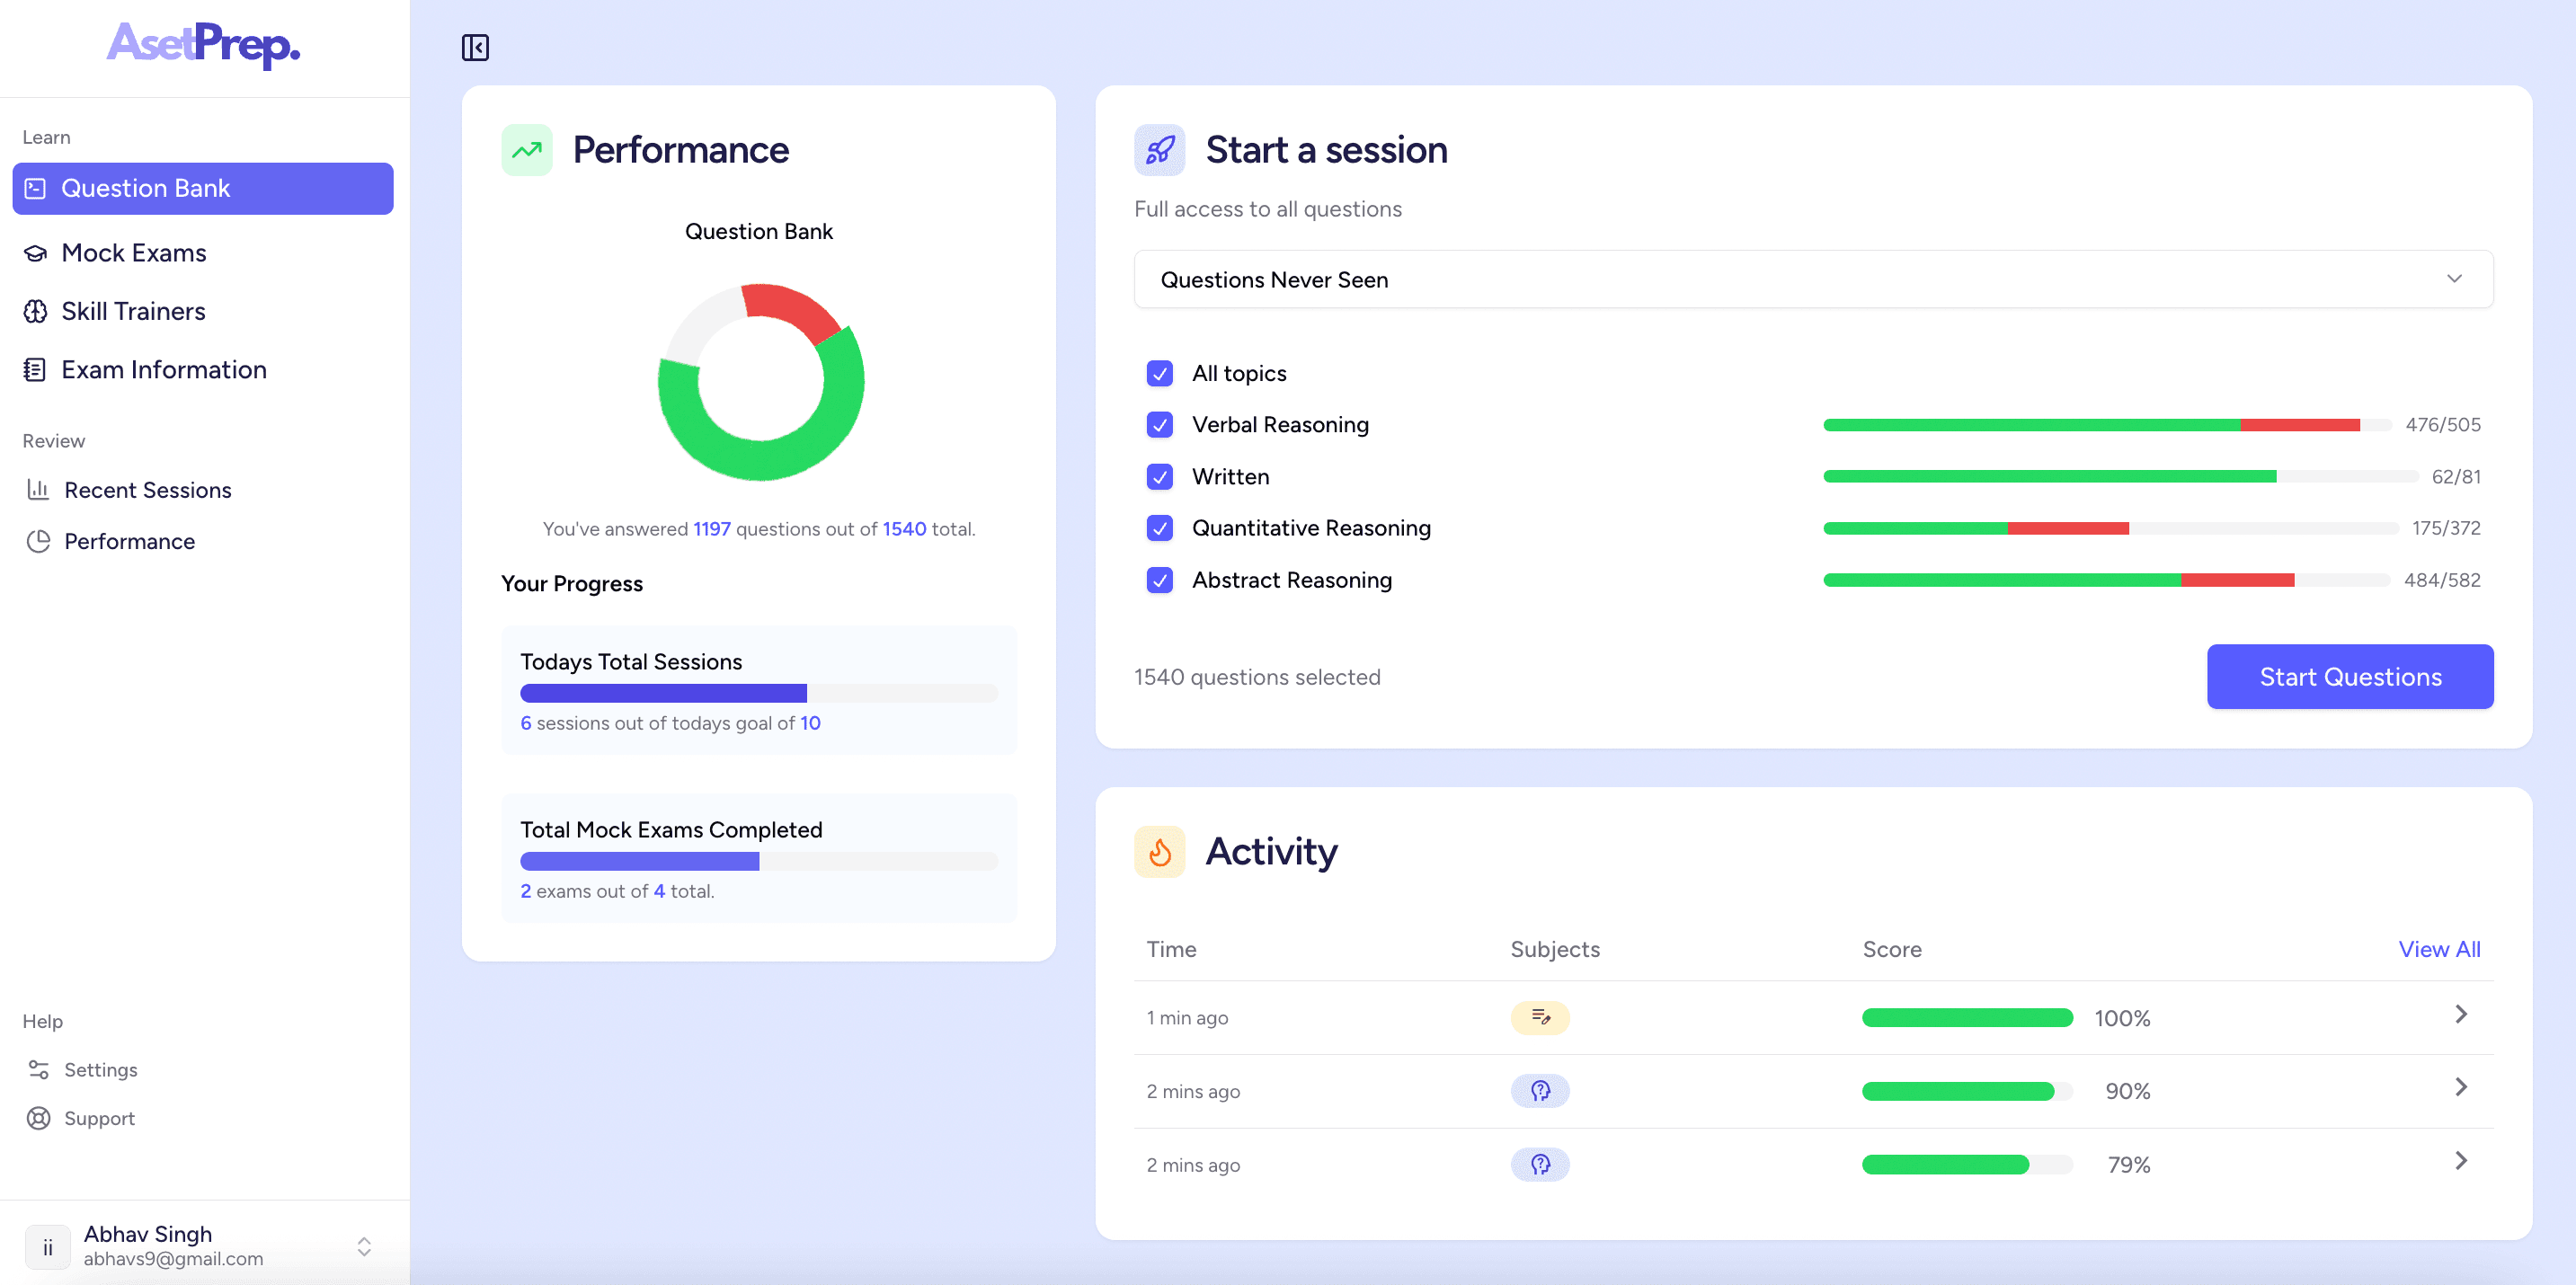Screen dimensions: 2576x1285
Task: Open Support from the sidebar
Action: 99,1118
